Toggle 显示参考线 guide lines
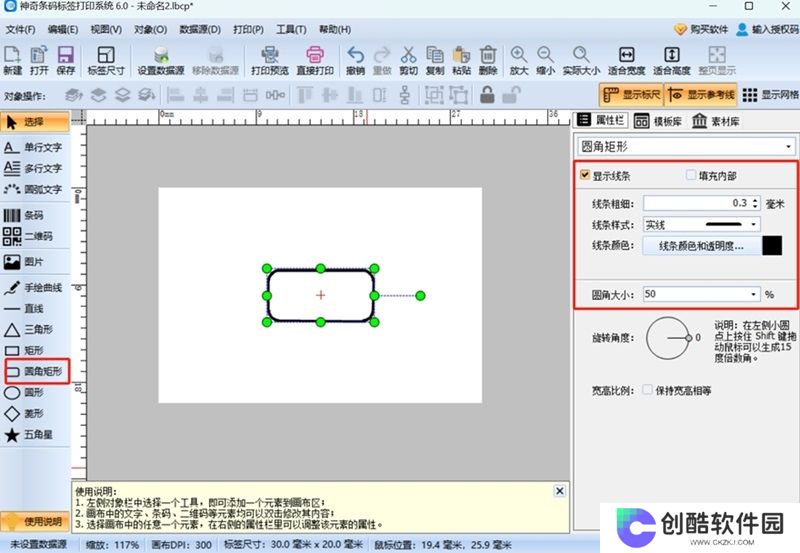The height and width of the screenshot is (553, 800). pyautogui.click(x=701, y=95)
